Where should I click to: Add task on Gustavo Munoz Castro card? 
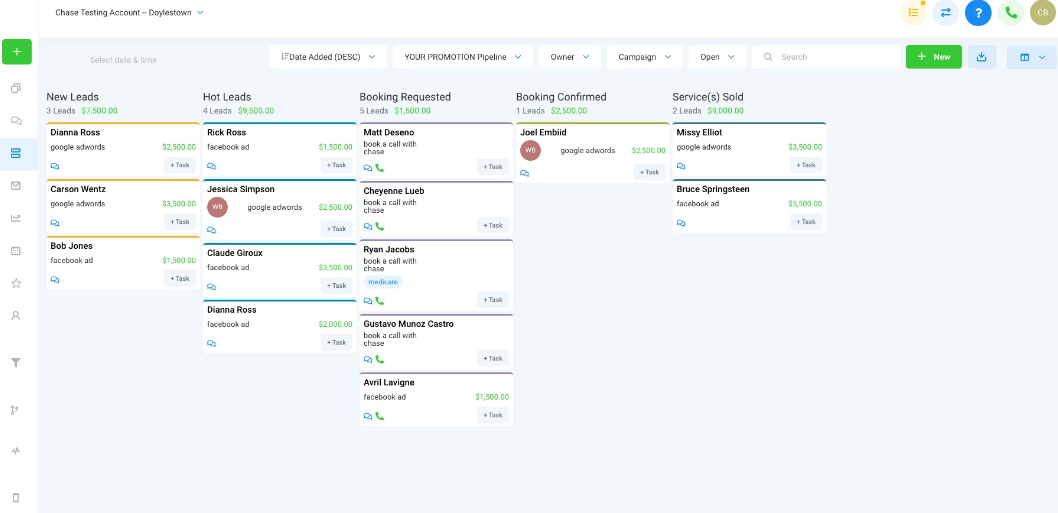(x=493, y=358)
